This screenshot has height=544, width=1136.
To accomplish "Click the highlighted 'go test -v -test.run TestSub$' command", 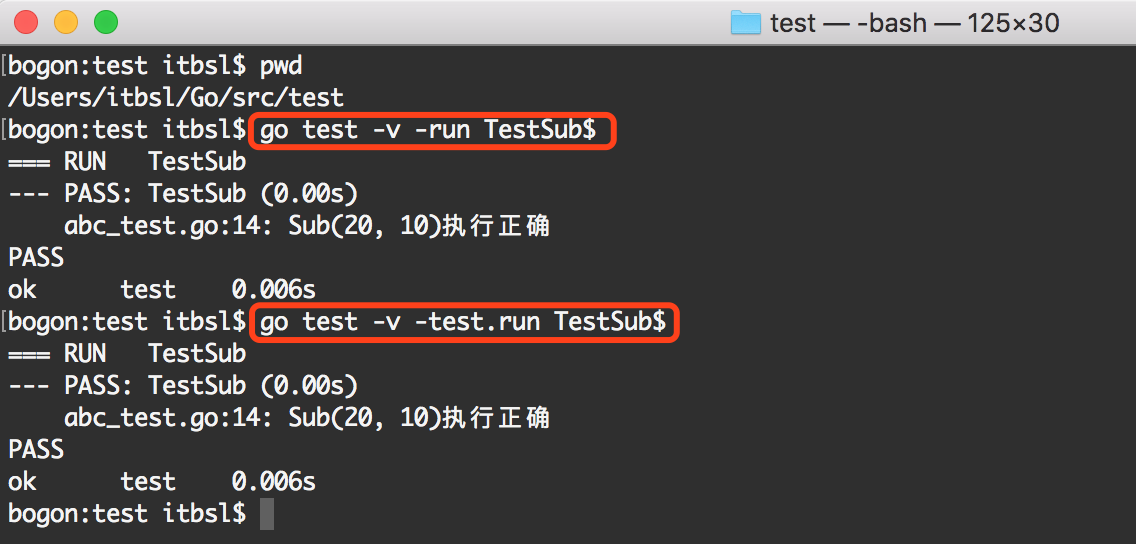I will (x=462, y=322).
